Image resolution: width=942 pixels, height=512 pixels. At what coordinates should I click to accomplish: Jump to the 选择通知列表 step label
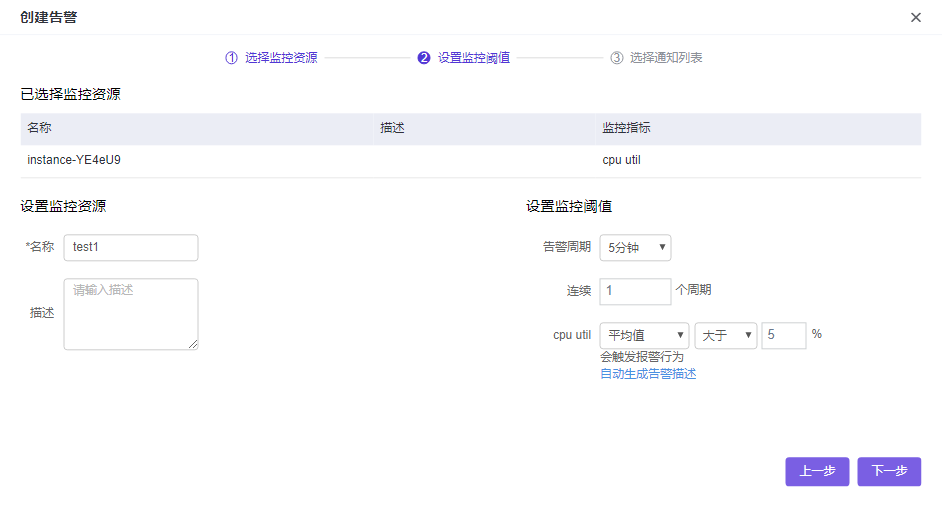[666, 58]
